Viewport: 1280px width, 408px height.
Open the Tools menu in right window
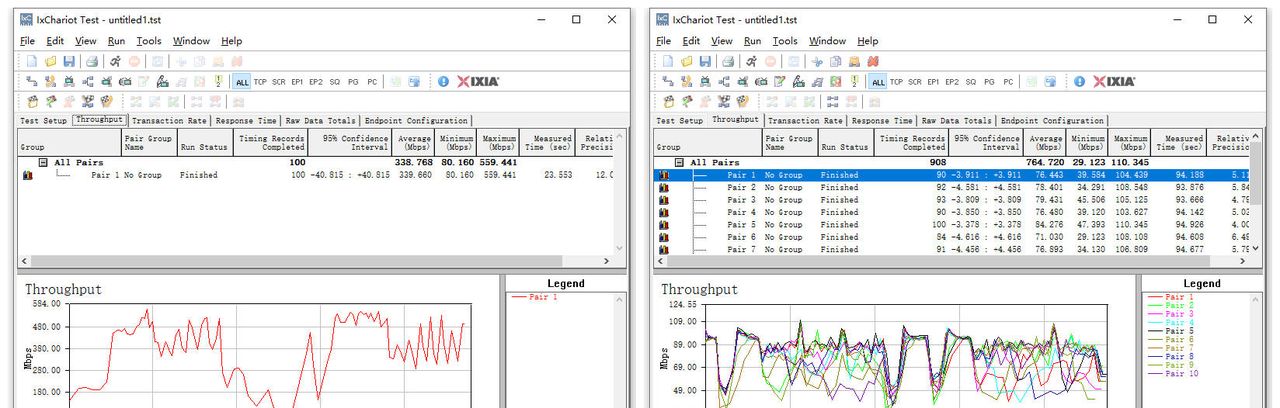point(785,41)
